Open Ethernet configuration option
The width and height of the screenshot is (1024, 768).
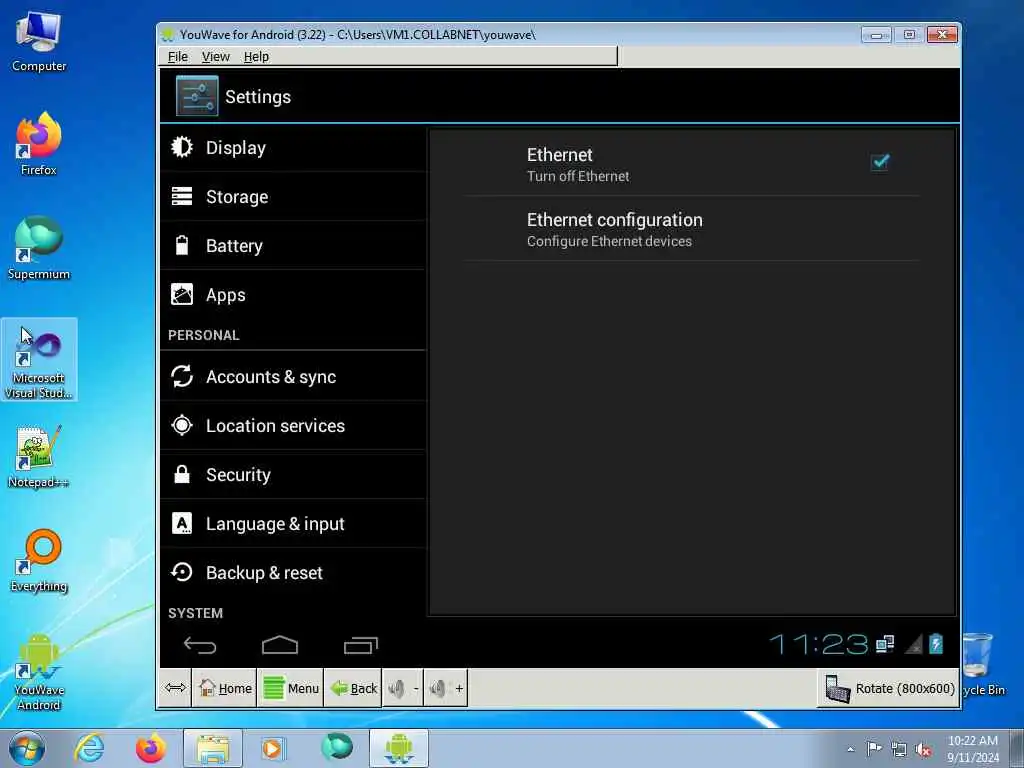point(692,229)
